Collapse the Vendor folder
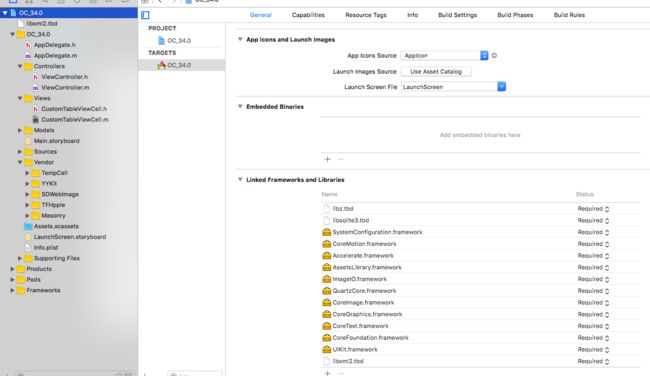This screenshot has width=650, height=376. click(x=19, y=162)
